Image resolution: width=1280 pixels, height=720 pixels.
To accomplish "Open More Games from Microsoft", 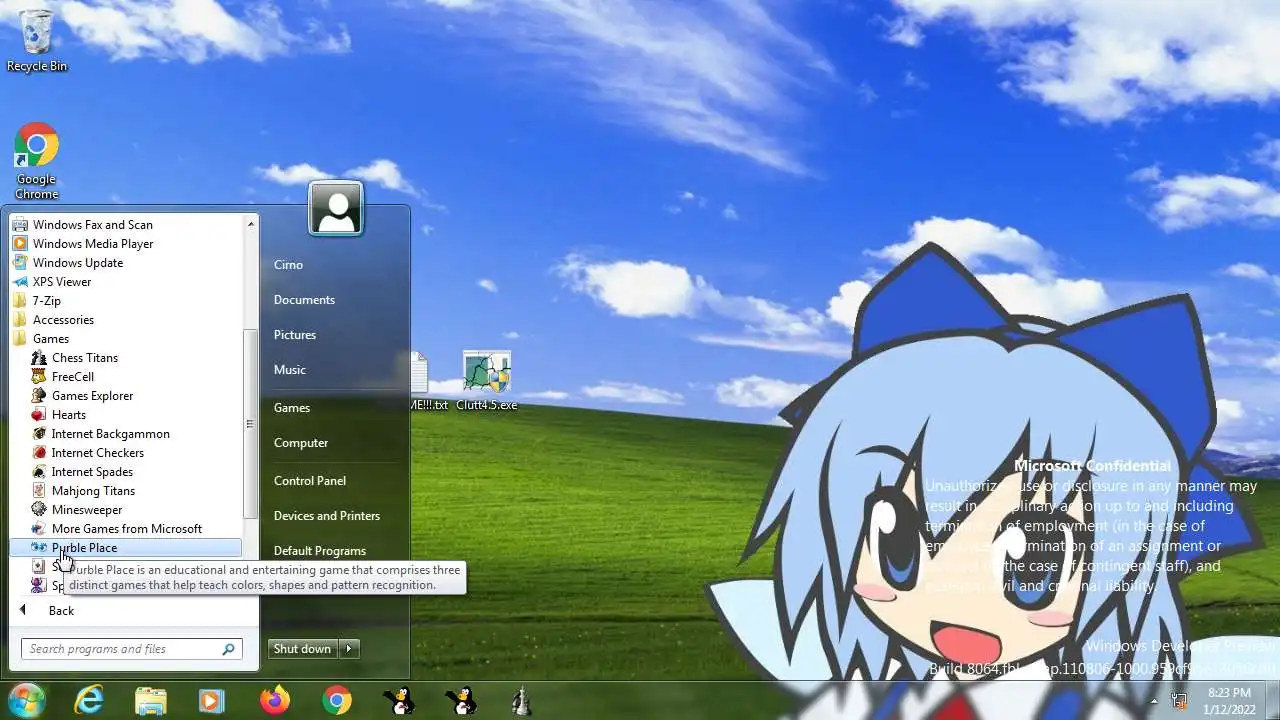I will (127, 529).
